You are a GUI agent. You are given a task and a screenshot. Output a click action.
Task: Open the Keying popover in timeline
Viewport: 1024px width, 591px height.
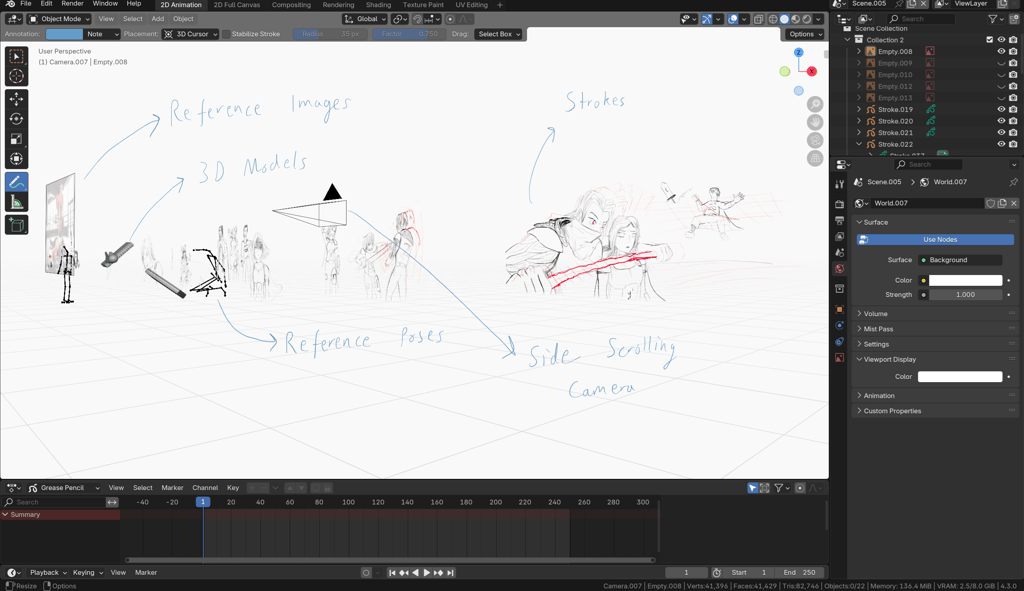pos(87,573)
